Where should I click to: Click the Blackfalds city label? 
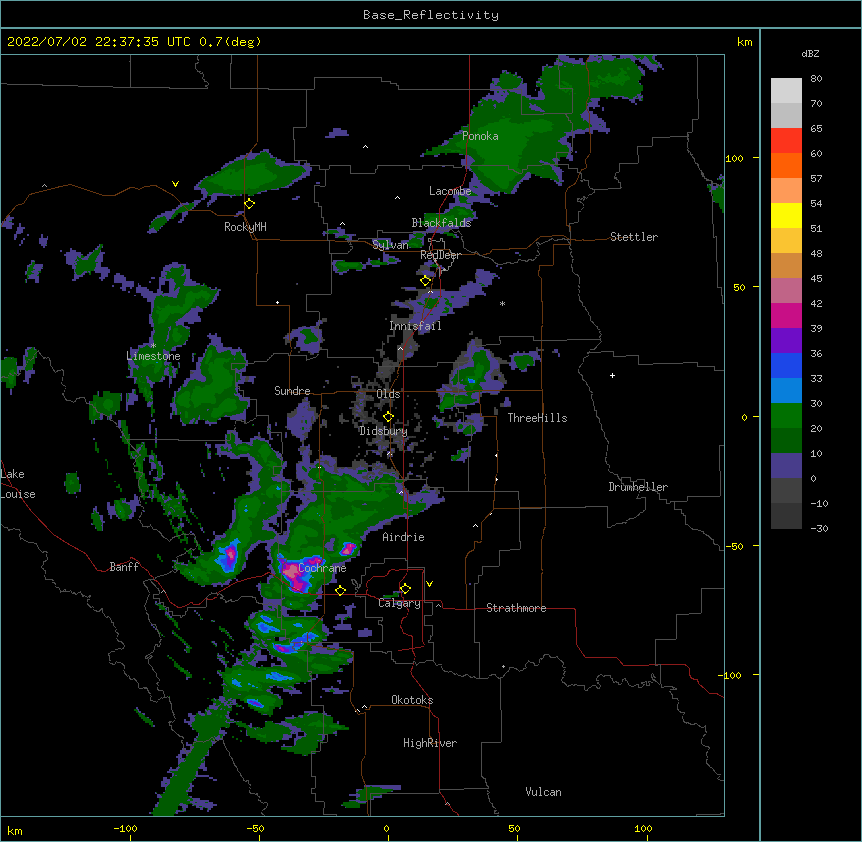(441, 223)
